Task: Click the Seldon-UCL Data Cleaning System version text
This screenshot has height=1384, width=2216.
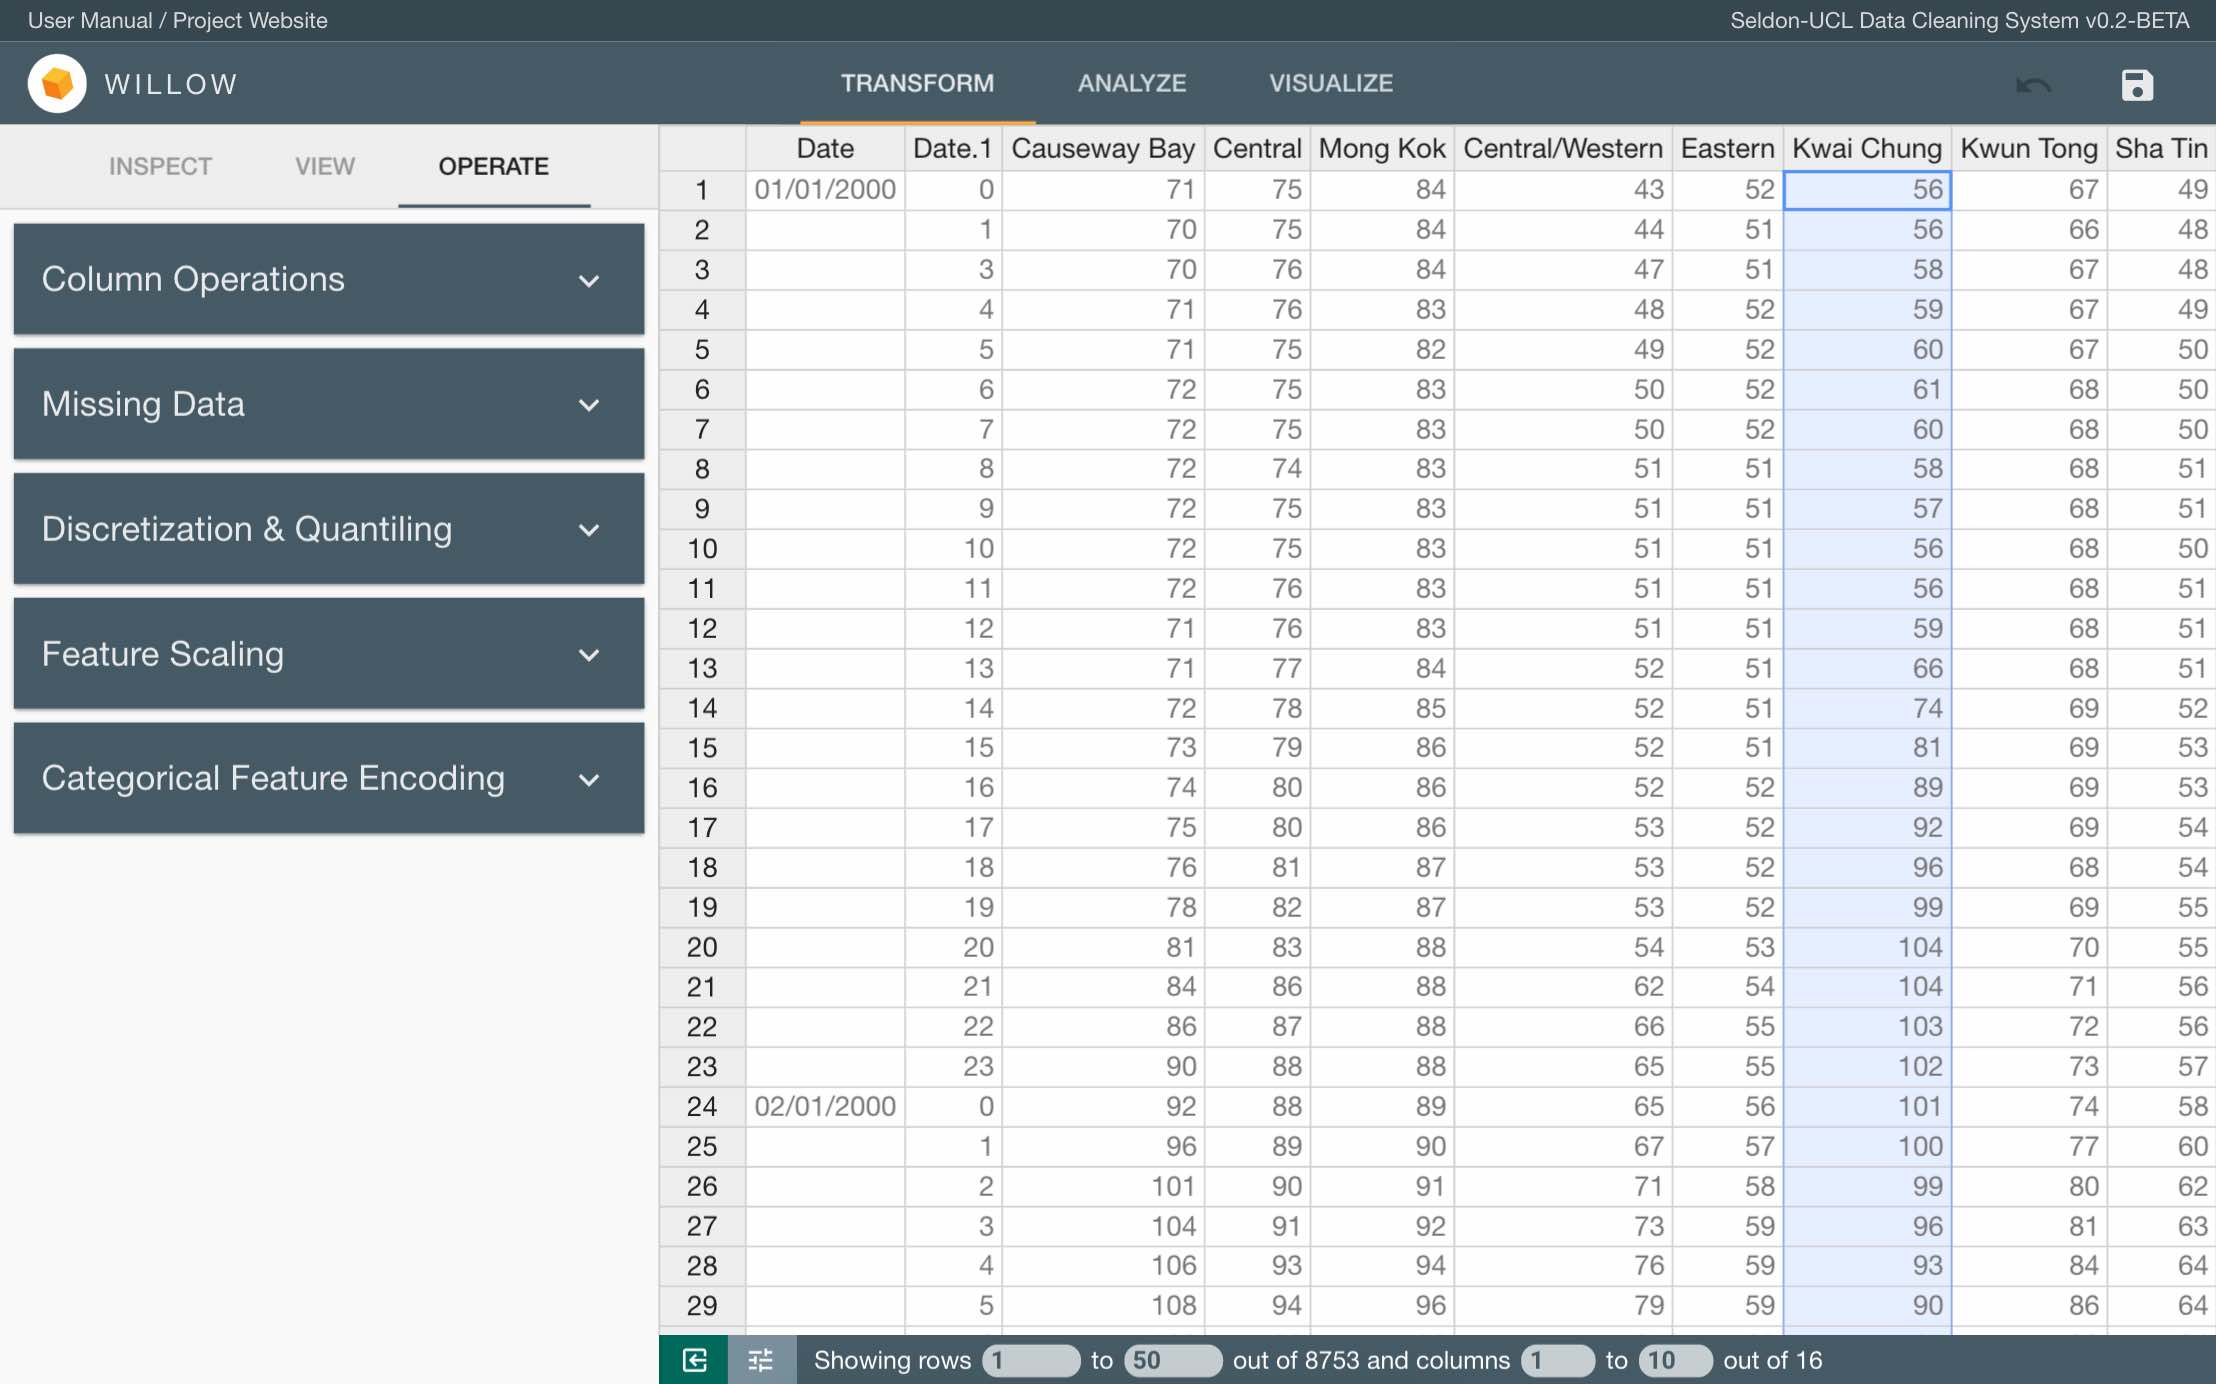Action: pyautogui.click(x=1959, y=20)
